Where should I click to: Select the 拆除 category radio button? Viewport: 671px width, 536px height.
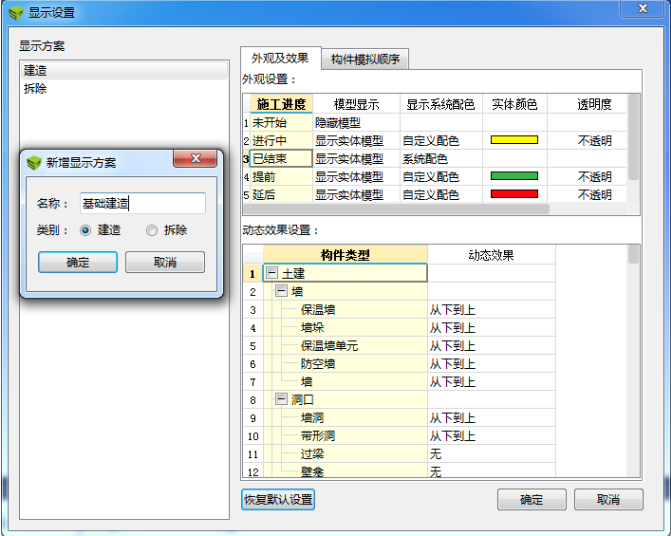coord(151,231)
